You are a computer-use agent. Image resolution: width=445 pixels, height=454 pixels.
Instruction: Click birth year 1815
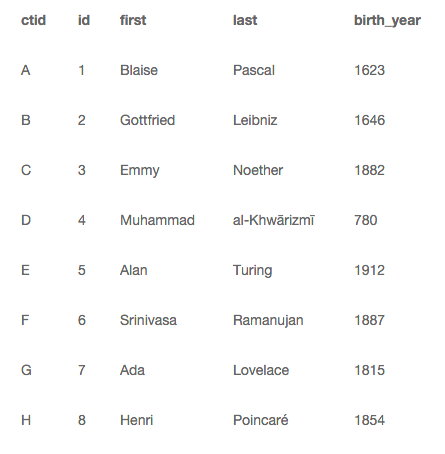click(369, 370)
